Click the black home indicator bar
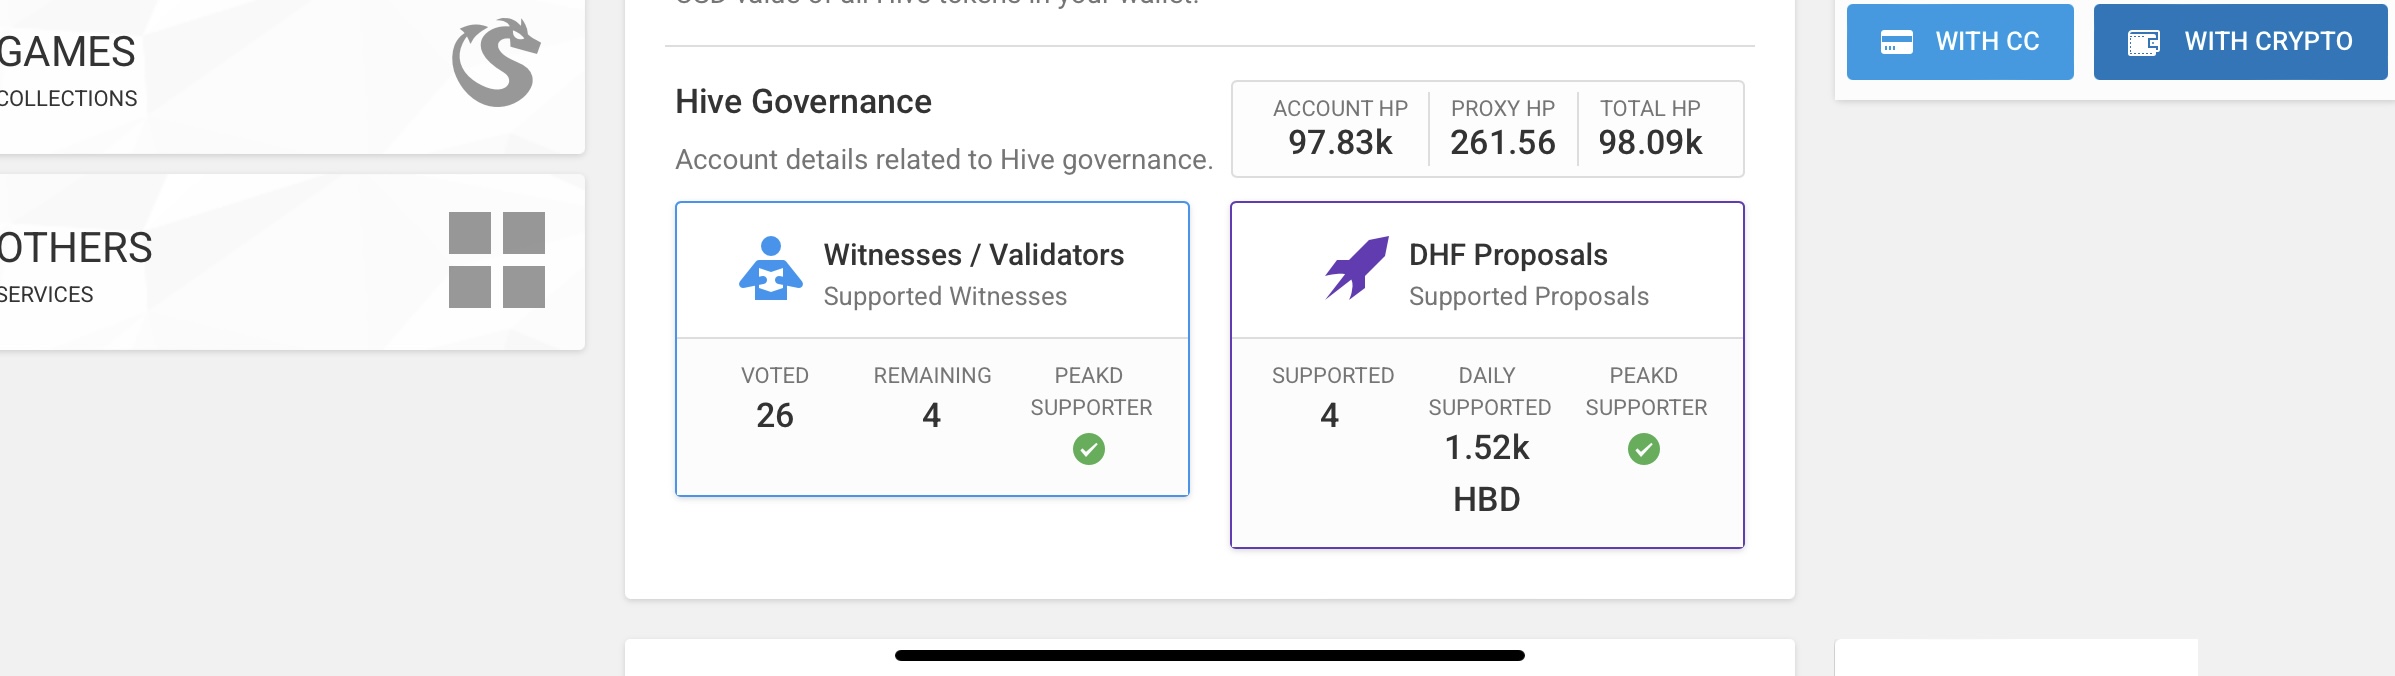This screenshot has height=676, width=2395. coord(1209,656)
